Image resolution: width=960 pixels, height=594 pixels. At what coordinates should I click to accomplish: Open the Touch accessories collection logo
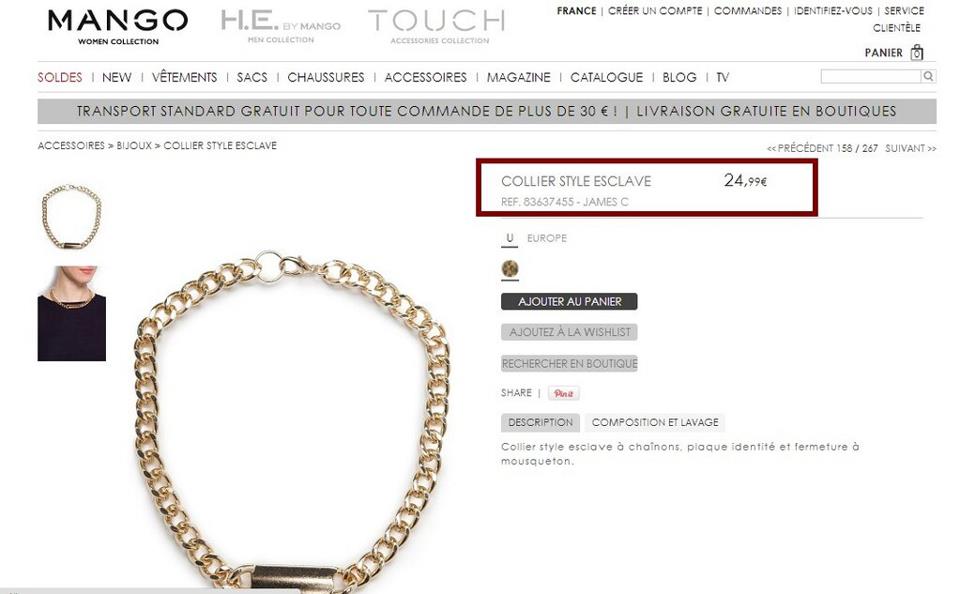(x=437, y=27)
